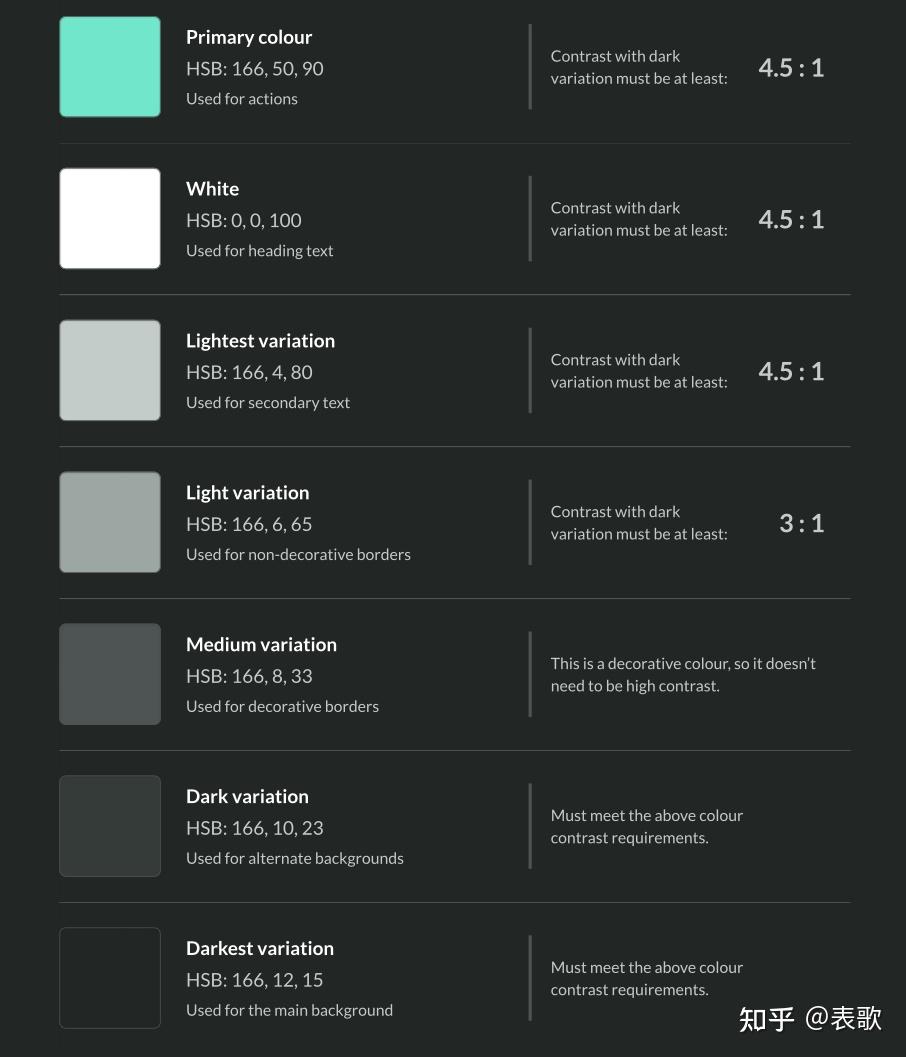The height and width of the screenshot is (1057, 906).
Task: Click the HSB: 166, 12, 15 value
Action: point(255,980)
